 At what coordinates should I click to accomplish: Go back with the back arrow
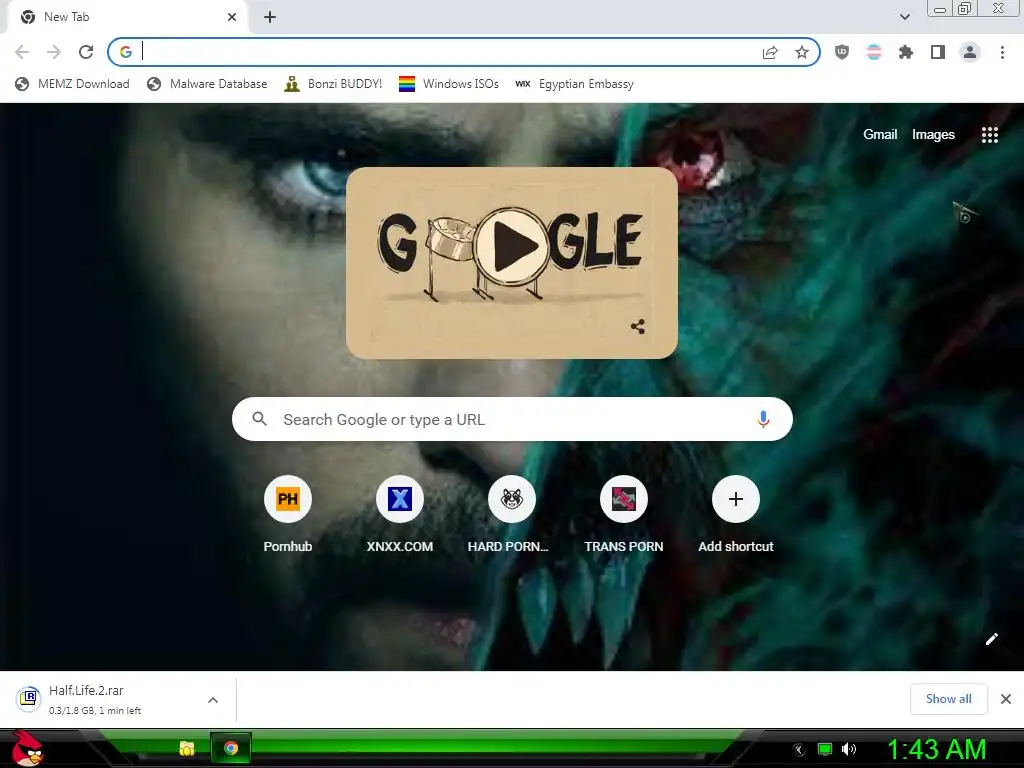(22, 52)
